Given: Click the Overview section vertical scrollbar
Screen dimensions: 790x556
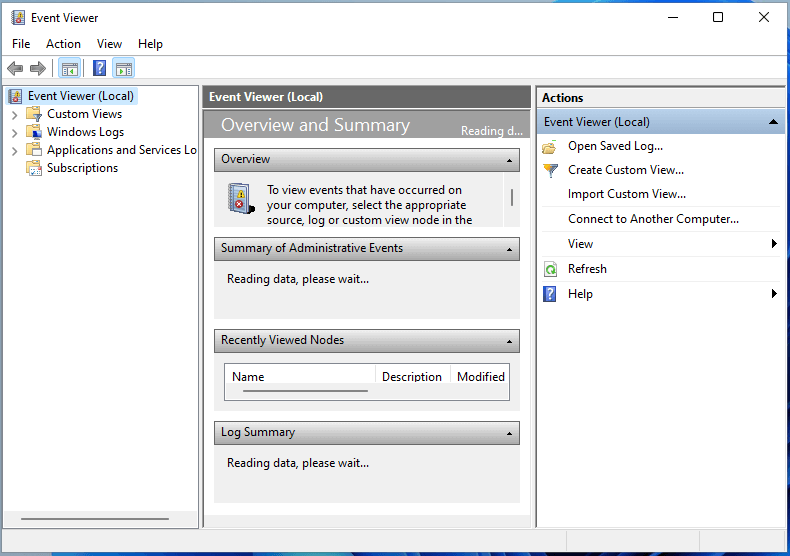Looking at the screenshot, I should point(512,199).
